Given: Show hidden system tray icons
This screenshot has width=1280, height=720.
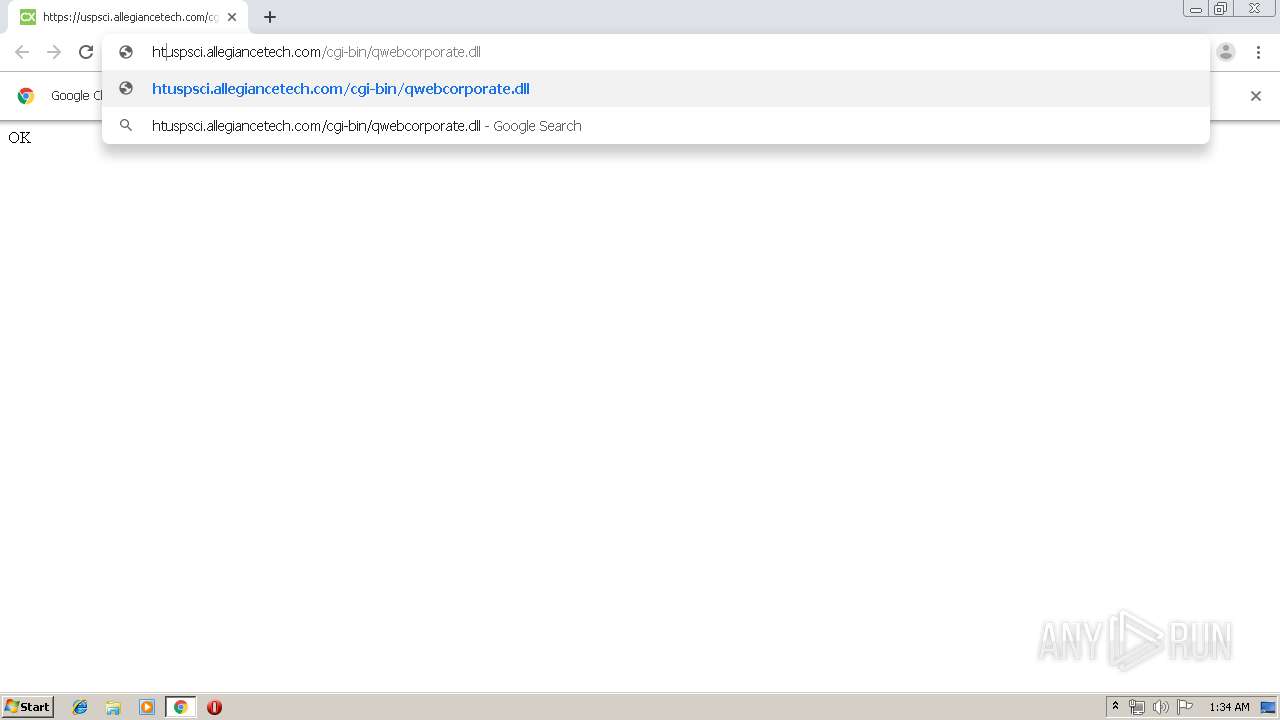Looking at the screenshot, I should tap(1115, 707).
